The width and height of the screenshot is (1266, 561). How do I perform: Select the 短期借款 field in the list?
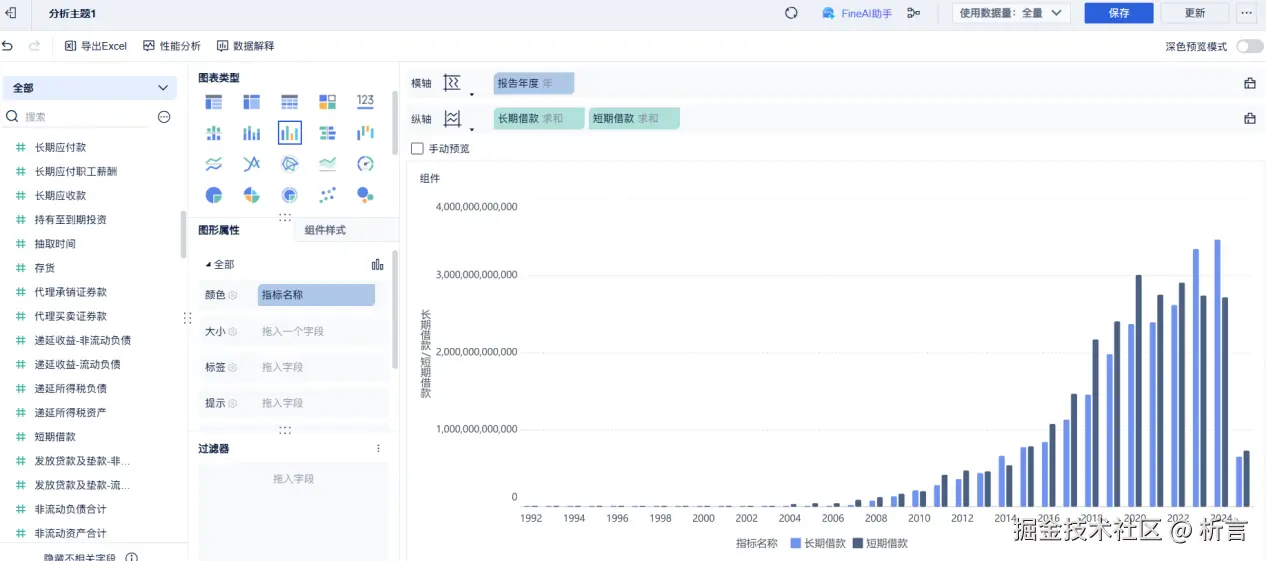click(55, 437)
